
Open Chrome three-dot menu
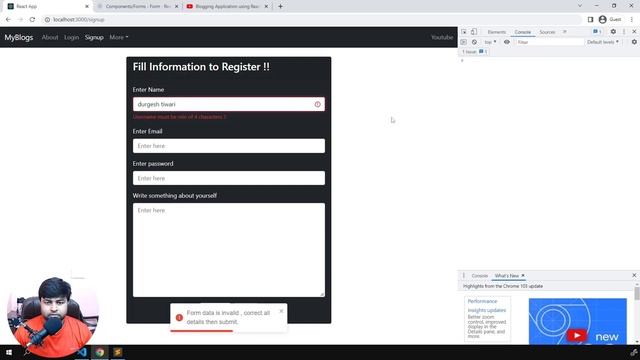point(631,19)
